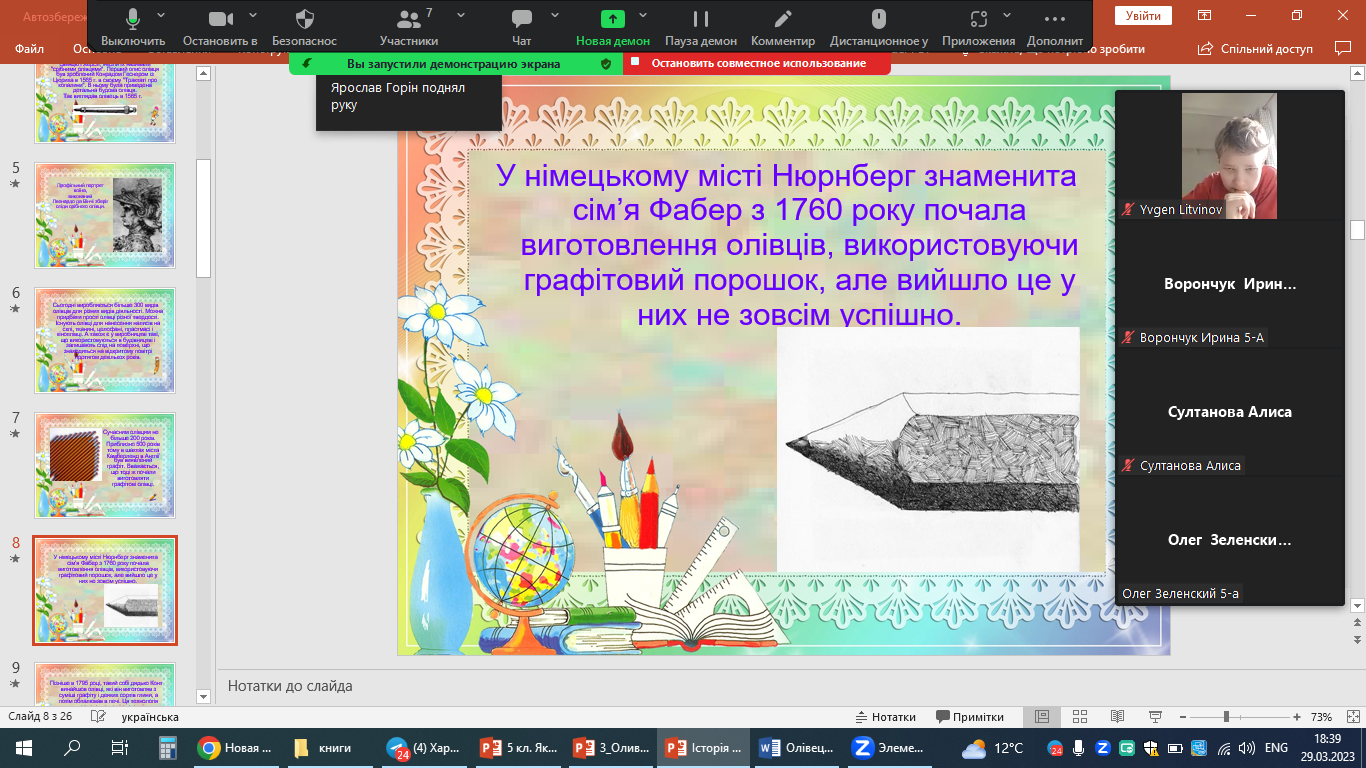
Task: Select slide 6 thumbnail
Action: tap(105, 341)
